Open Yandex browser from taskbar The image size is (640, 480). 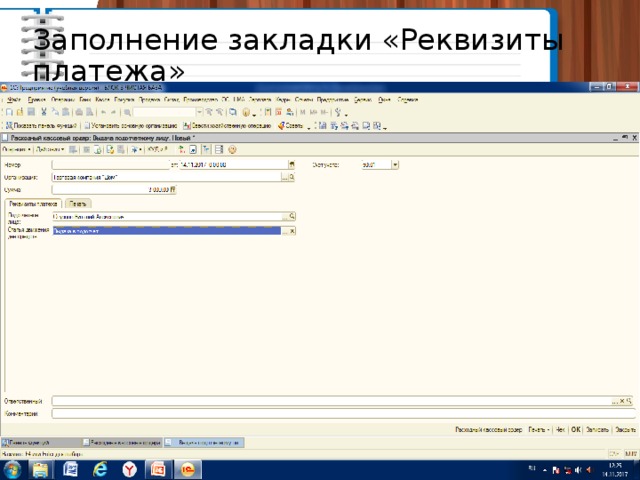[x=129, y=470]
